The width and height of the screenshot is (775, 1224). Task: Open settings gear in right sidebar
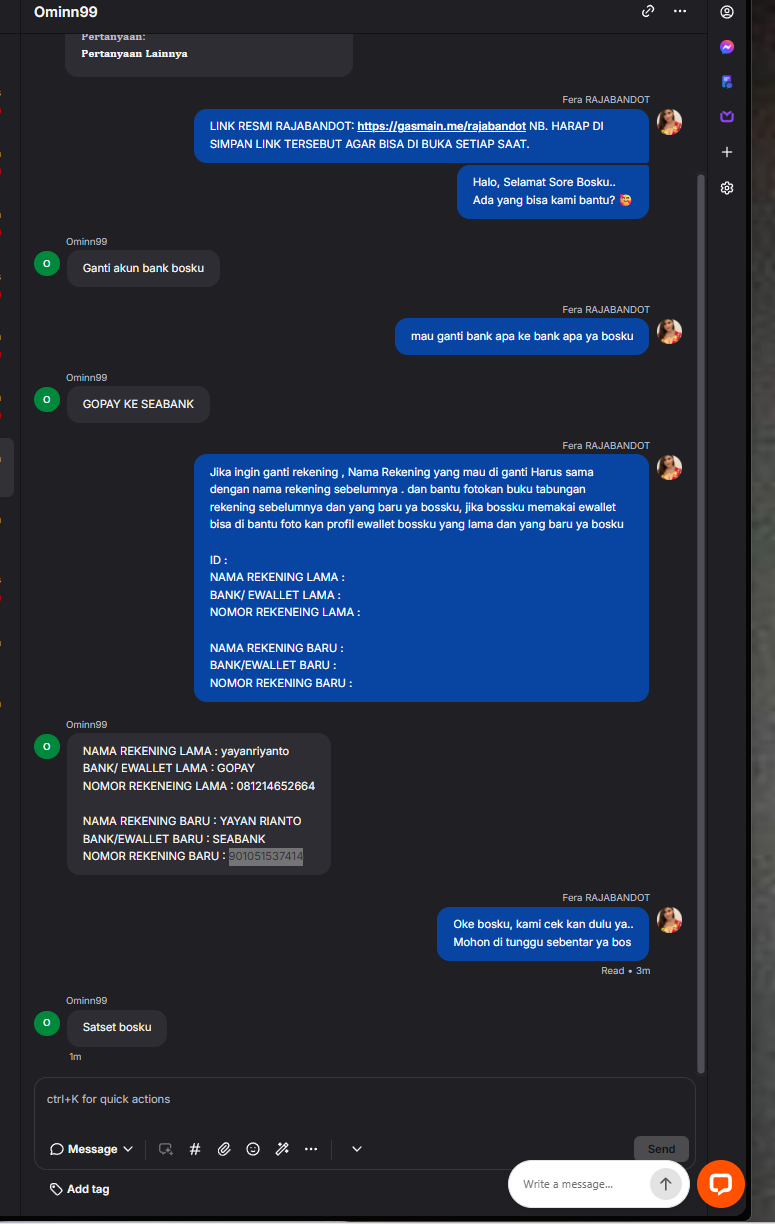(x=727, y=188)
